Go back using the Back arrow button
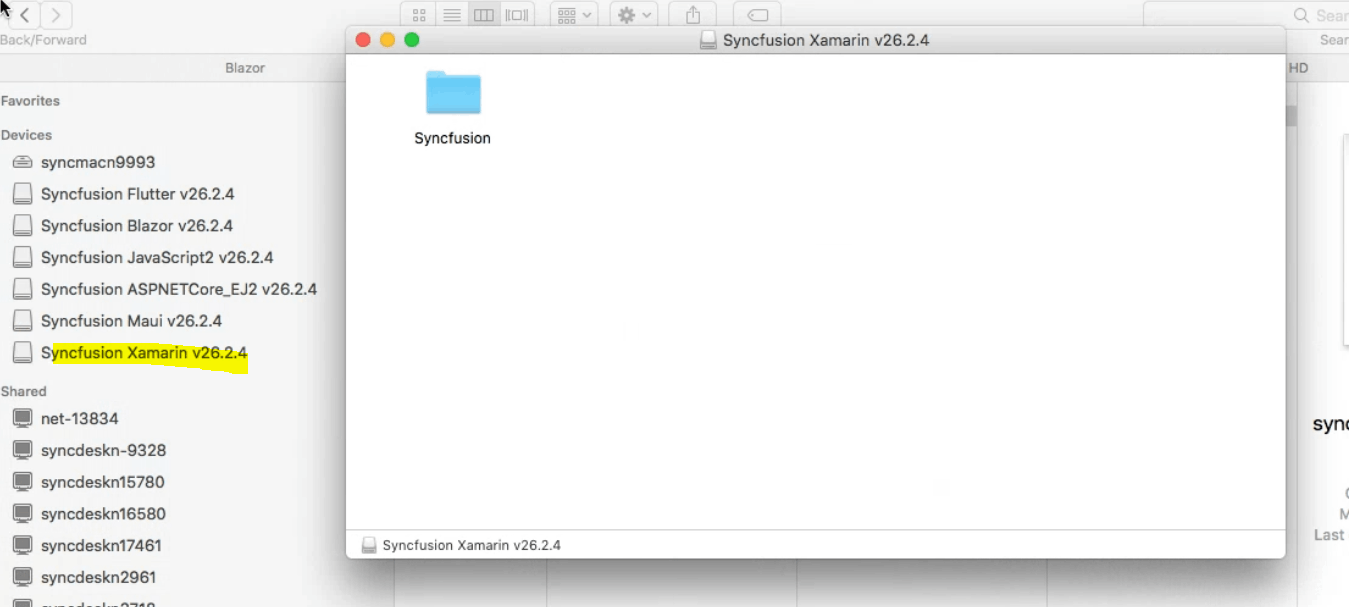This screenshot has height=607, width=1349. (22, 15)
